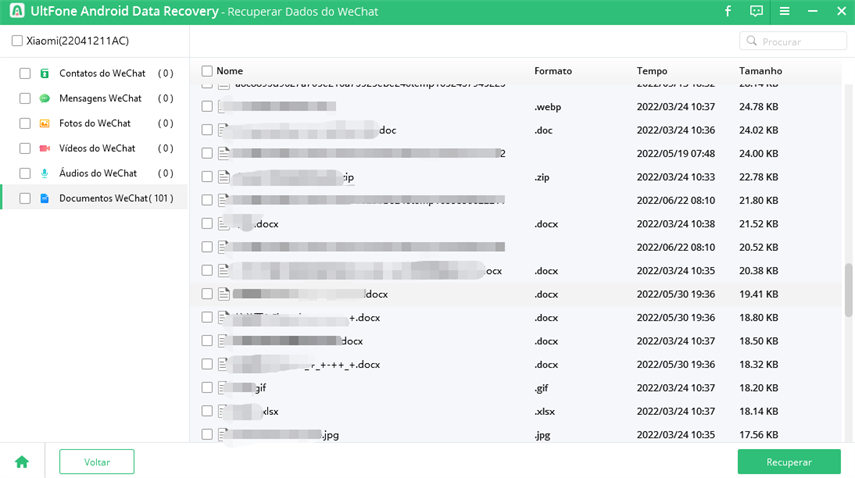The width and height of the screenshot is (855, 478).
Task: Click the Áudios do WeChat microphone icon
Action: tap(45, 173)
